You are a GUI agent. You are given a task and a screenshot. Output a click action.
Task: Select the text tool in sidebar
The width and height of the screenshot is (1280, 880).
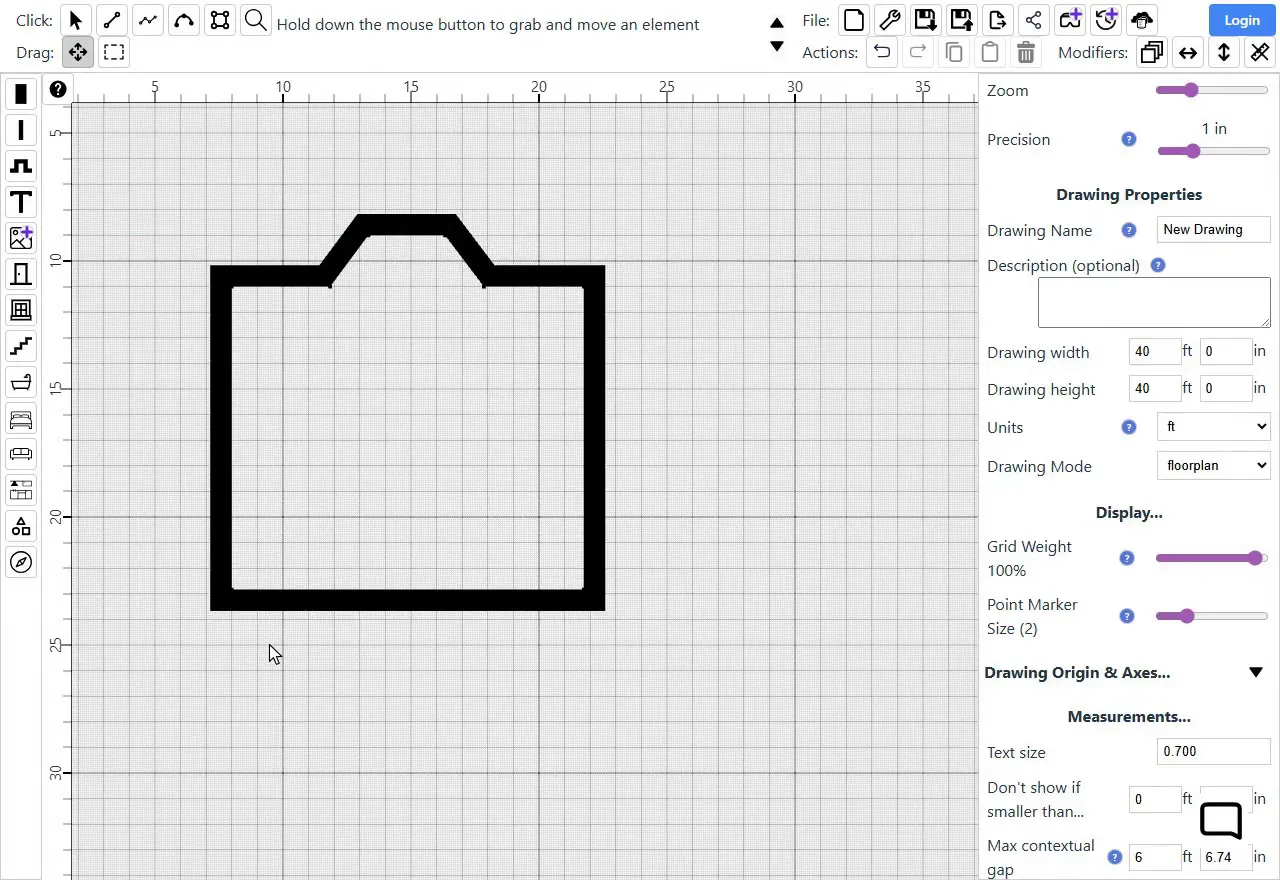(x=21, y=202)
